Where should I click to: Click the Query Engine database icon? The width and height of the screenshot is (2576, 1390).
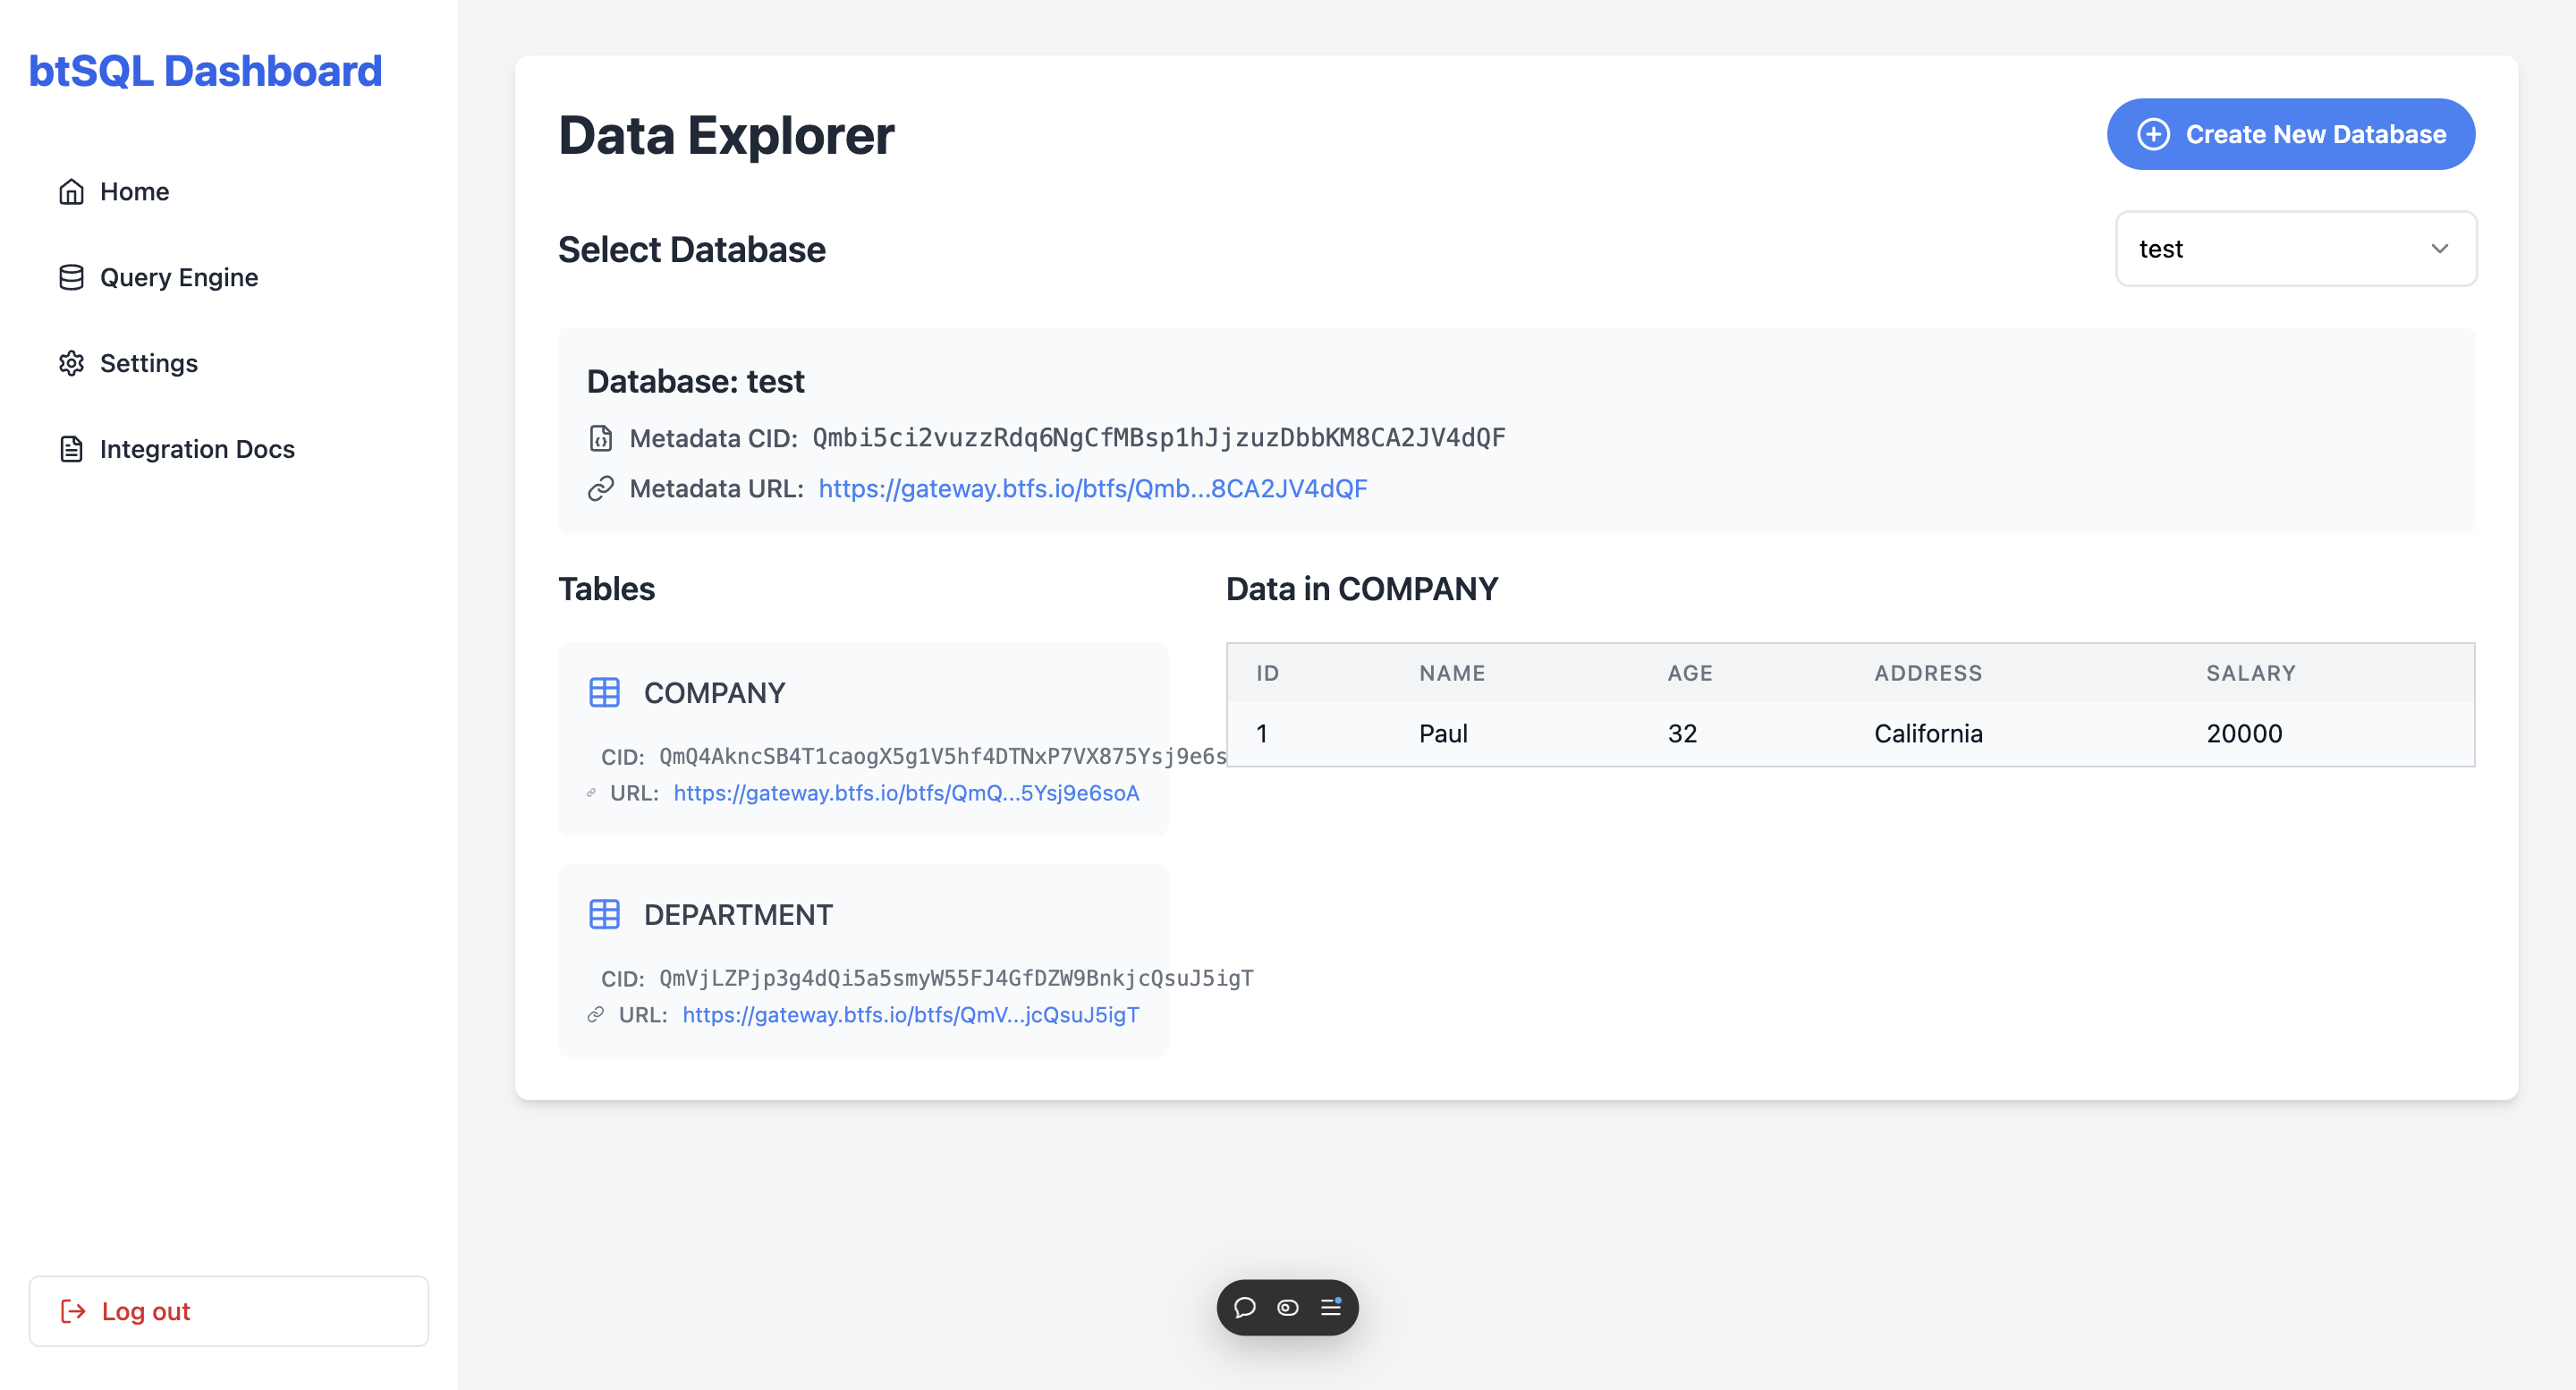click(x=71, y=277)
